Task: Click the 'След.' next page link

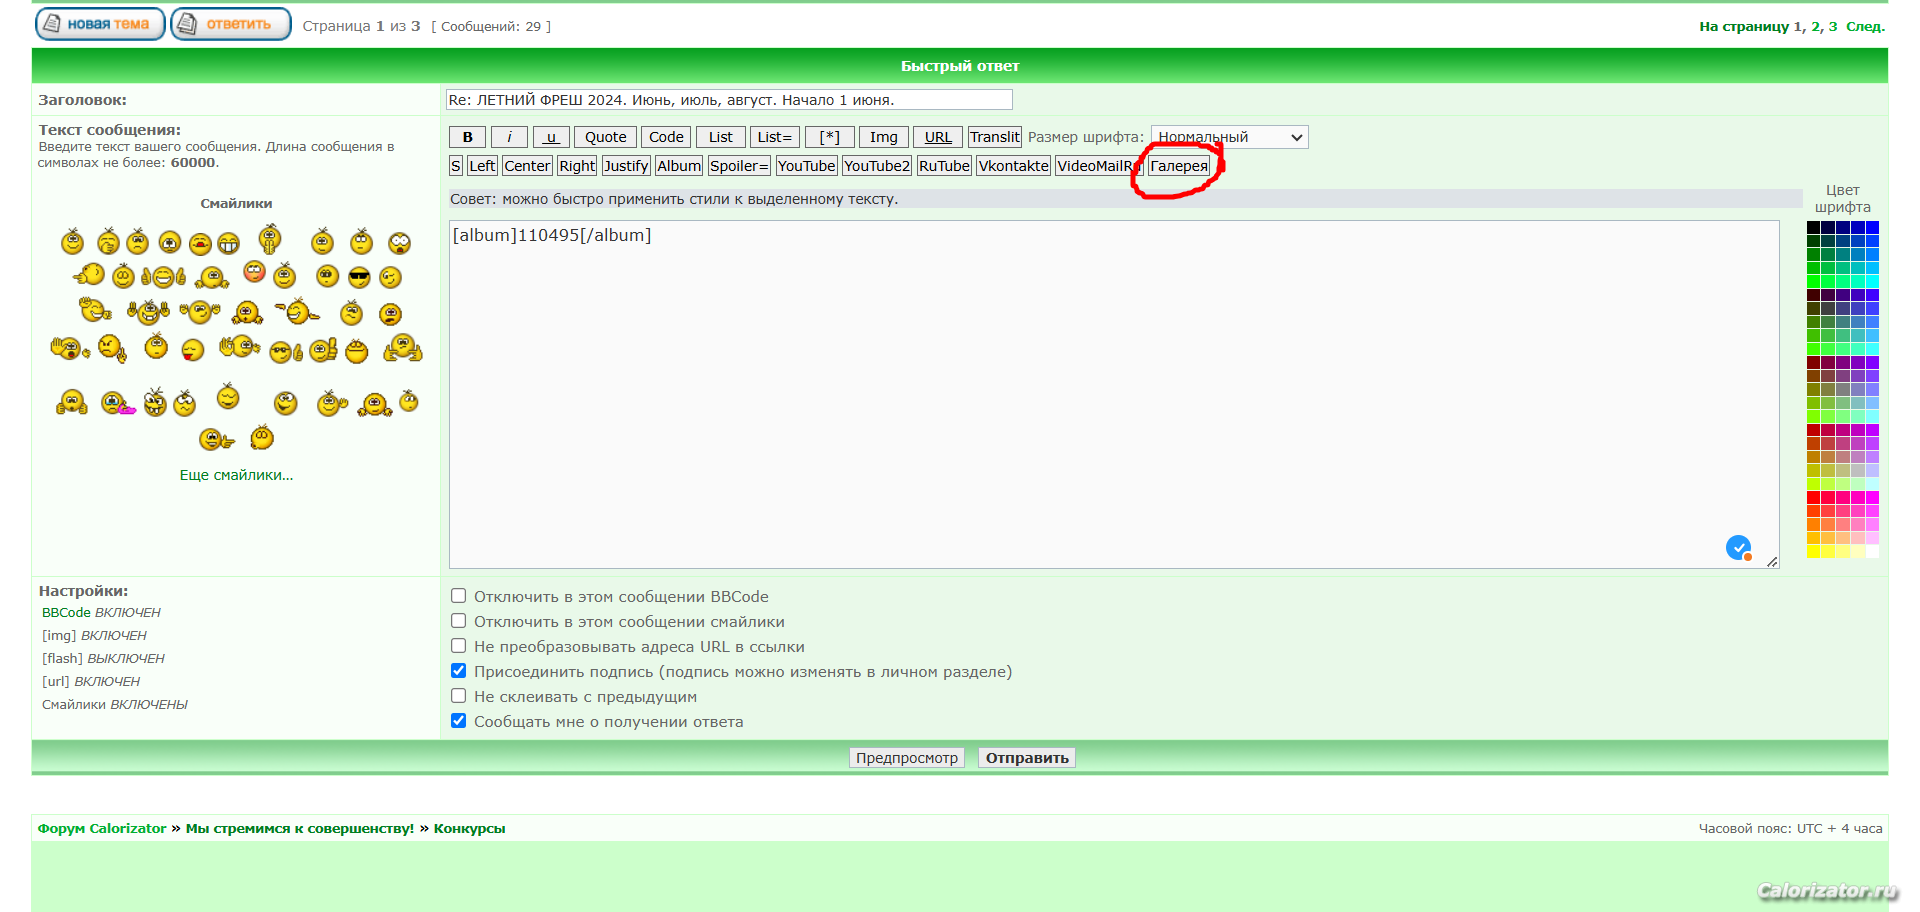Action: 1865,26
